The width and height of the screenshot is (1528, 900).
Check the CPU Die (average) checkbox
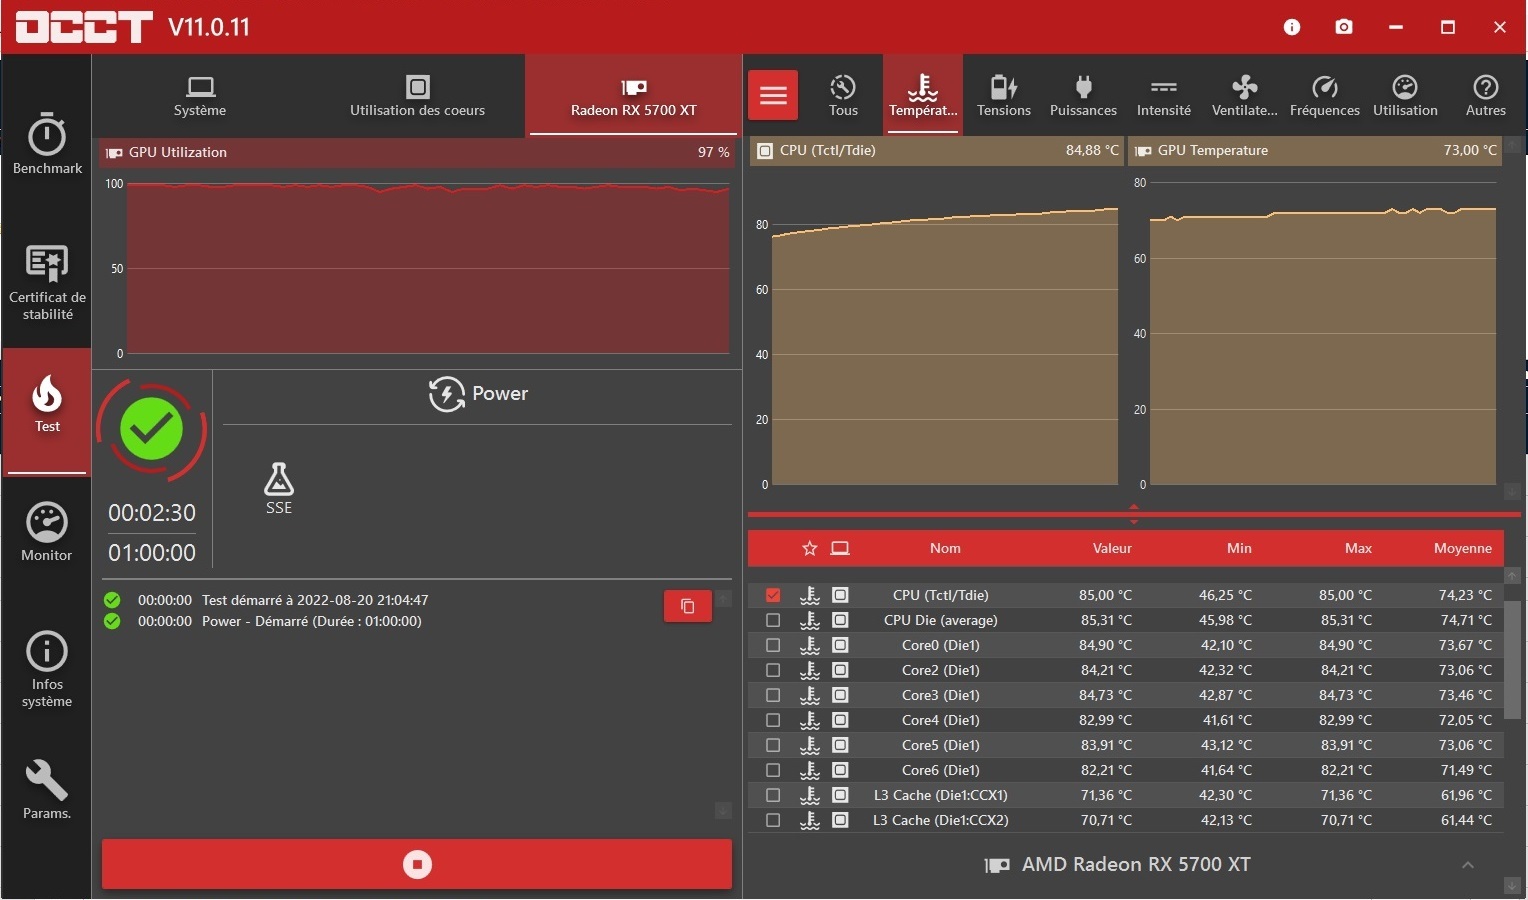pyautogui.click(x=773, y=620)
